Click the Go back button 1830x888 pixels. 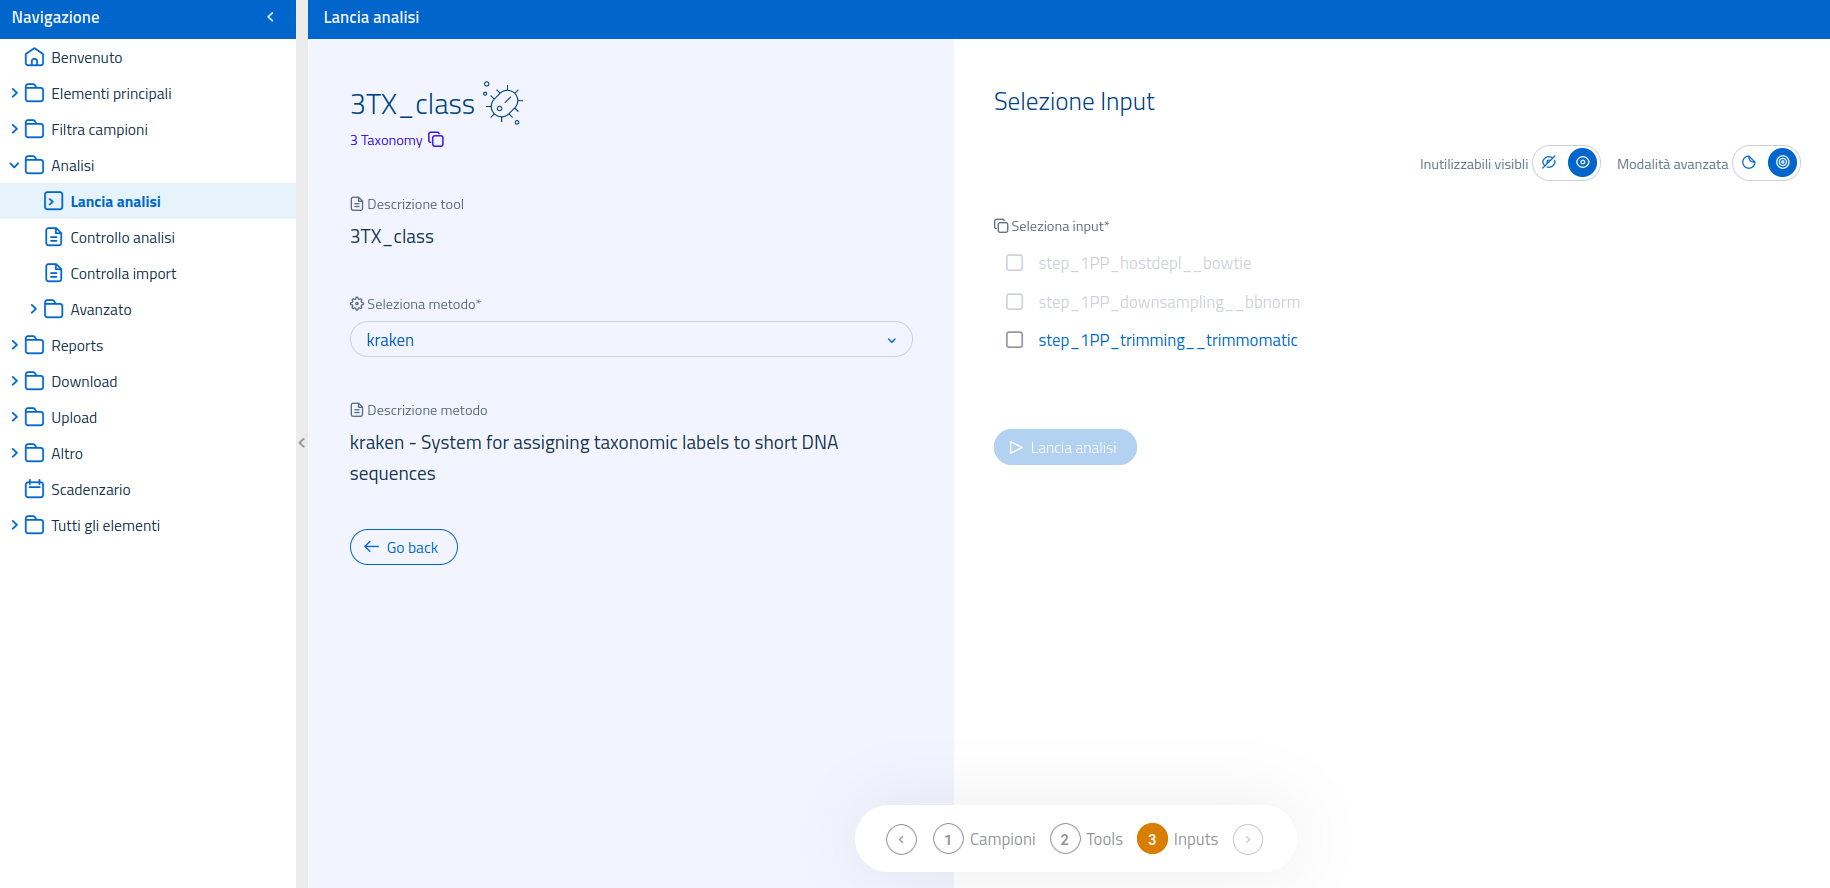coord(403,547)
